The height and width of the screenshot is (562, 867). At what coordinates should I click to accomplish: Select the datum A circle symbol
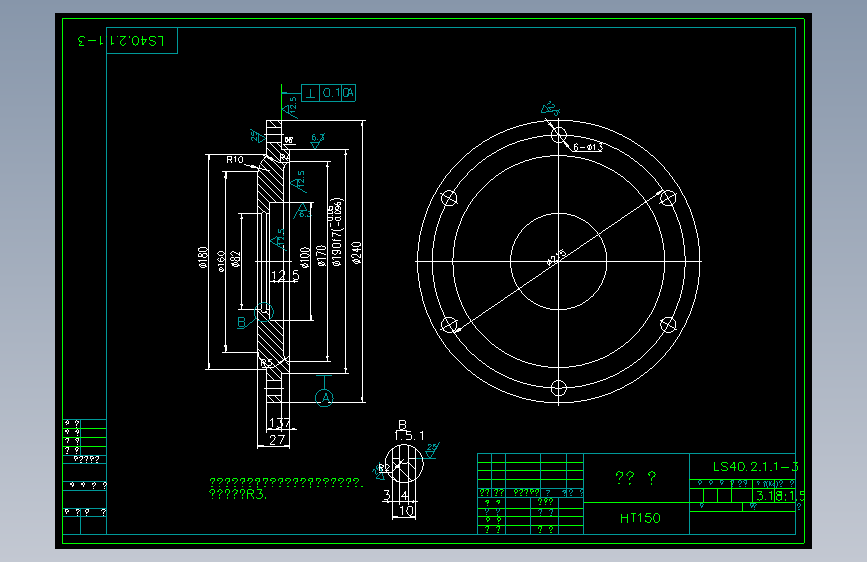click(325, 398)
